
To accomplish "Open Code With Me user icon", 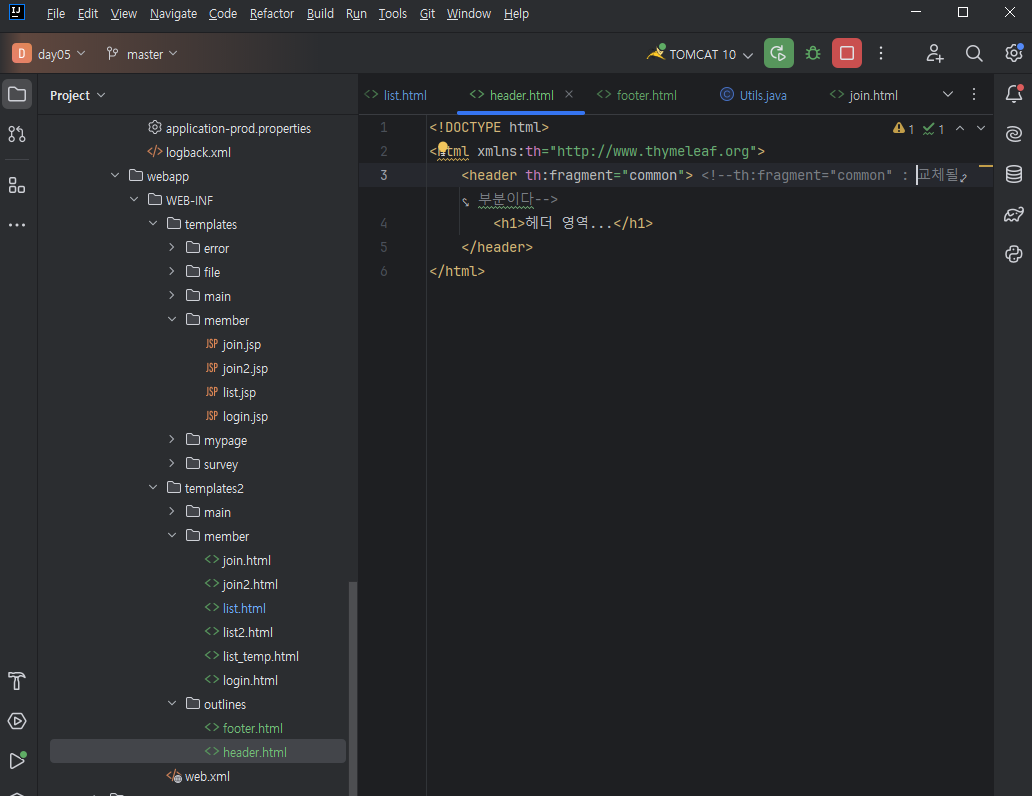I will click(935, 53).
